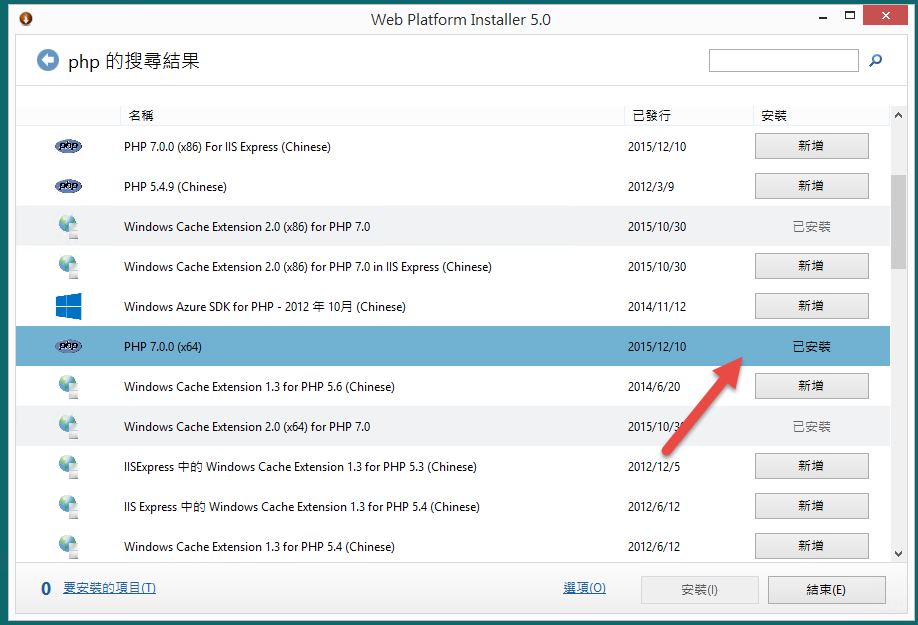Add Windows Azure SDK for PHP
This screenshot has width=918, height=625.
(x=811, y=306)
